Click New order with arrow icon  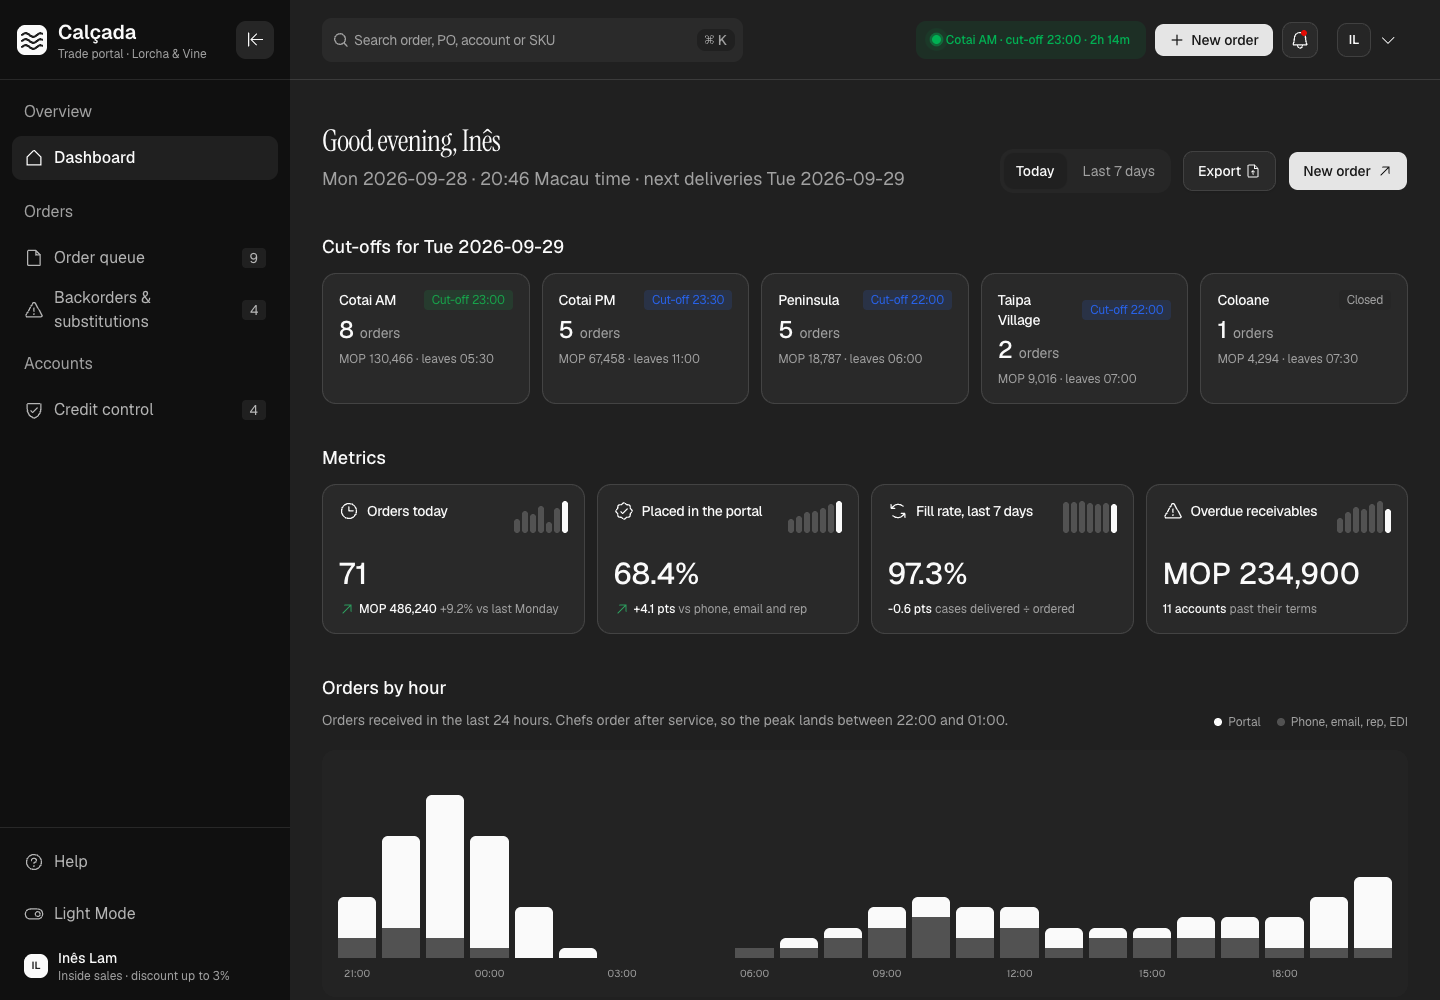(x=1347, y=171)
